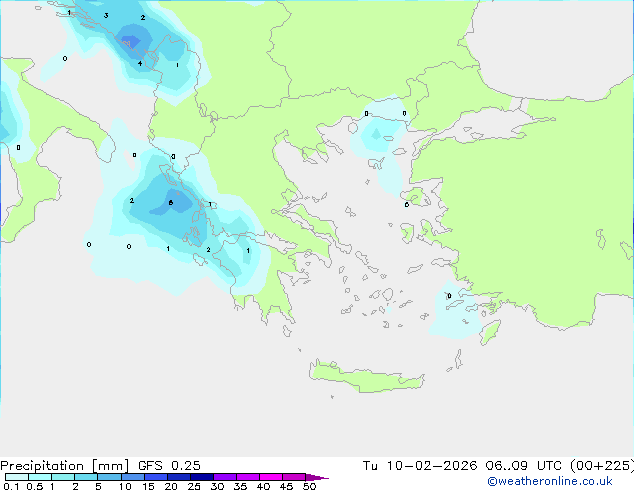Click the '4' precipitation value on map

tap(139, 63)
